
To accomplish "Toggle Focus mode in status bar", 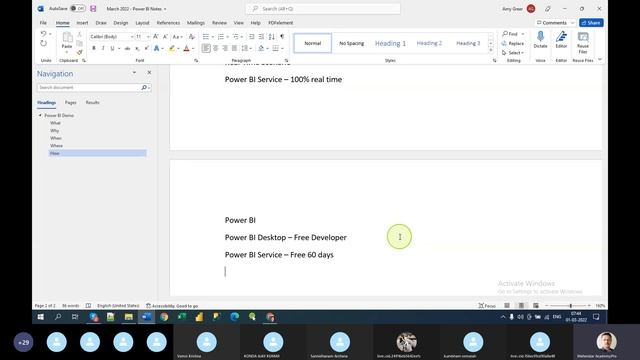I will coord(487,305).
